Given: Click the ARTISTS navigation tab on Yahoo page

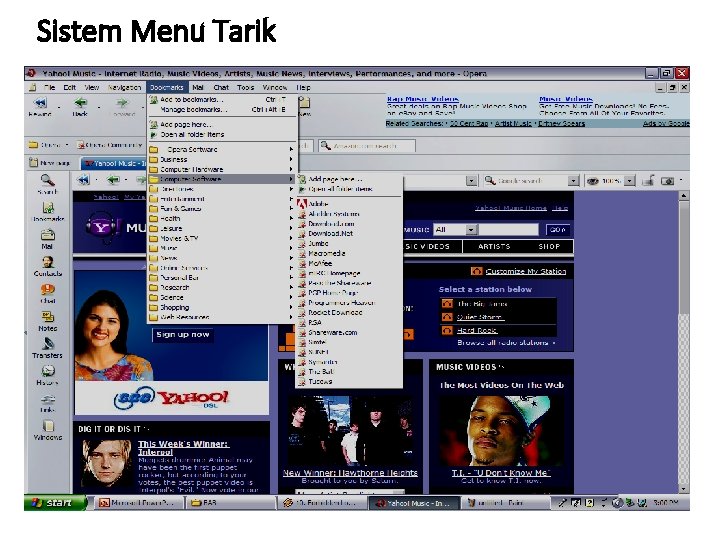Looking at the screenshot, I should tap(494, 246).
